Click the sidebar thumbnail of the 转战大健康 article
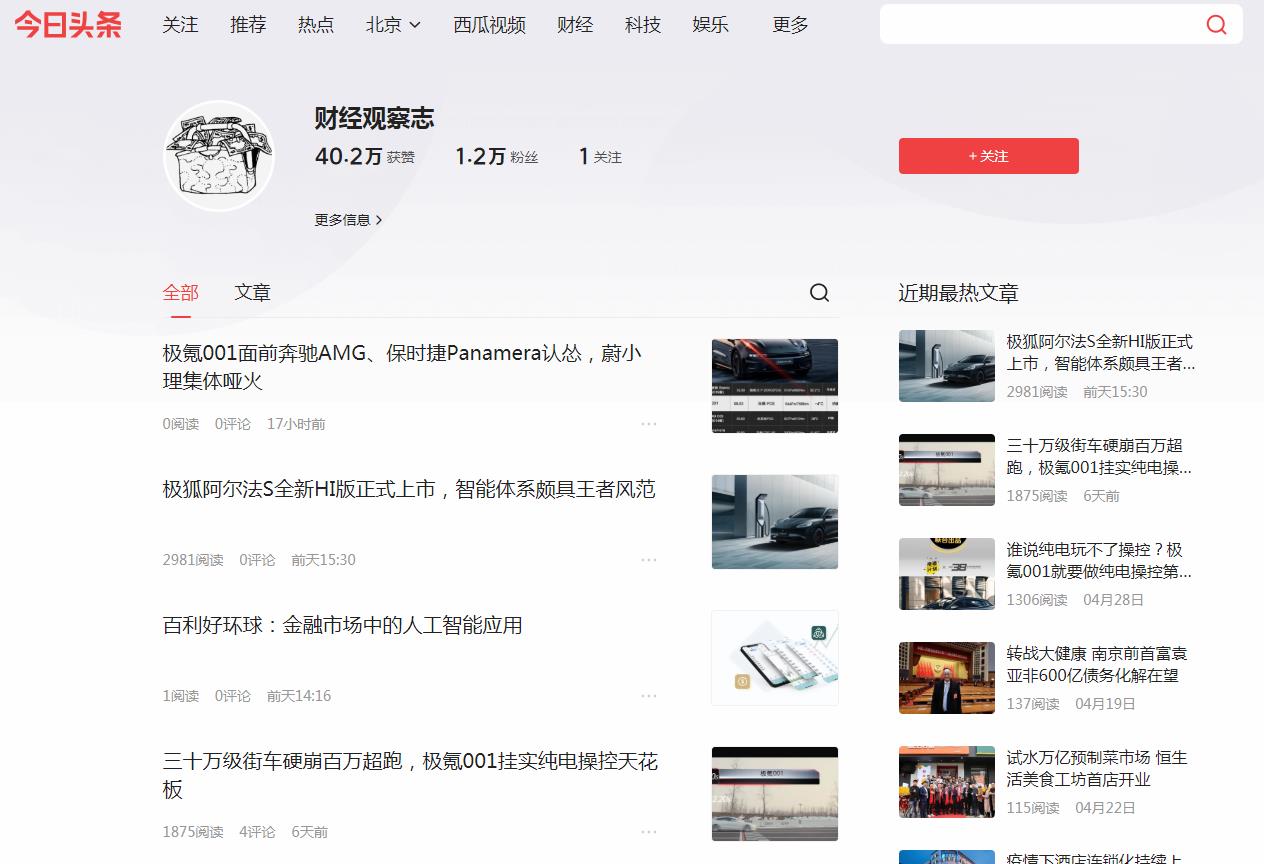Image resolution: width=1264 pixels, height=864 pixels. tap(947, 678)
